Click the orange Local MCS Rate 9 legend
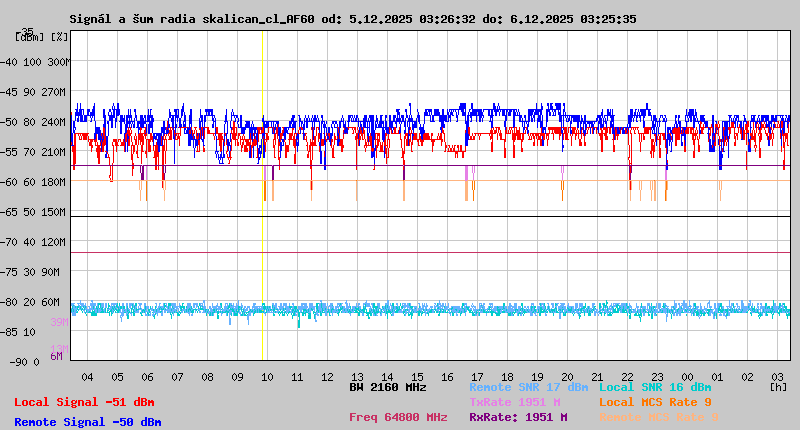This screenshot has height=430, width=800. click(x=655, y=402)
